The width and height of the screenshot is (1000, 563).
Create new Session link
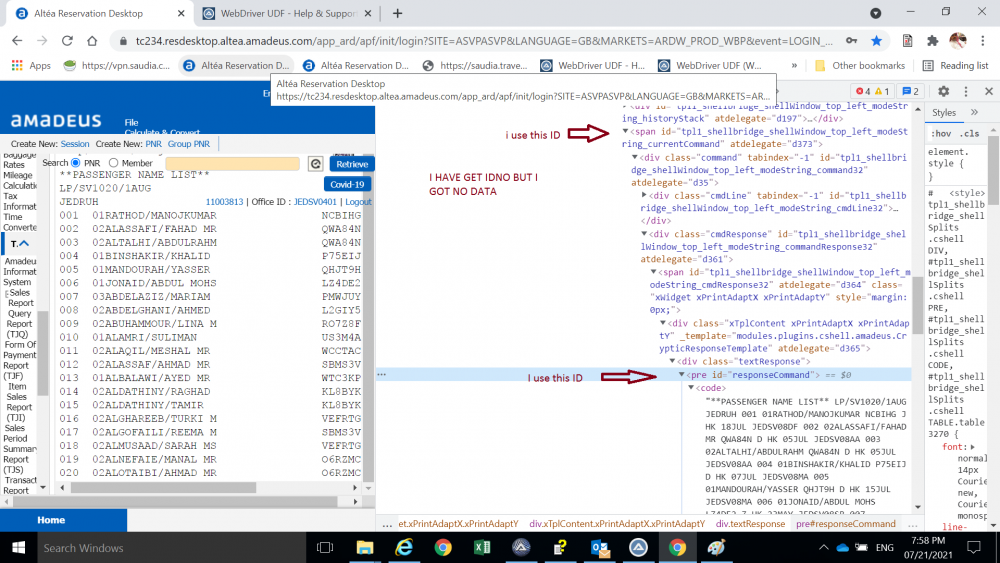75,144
